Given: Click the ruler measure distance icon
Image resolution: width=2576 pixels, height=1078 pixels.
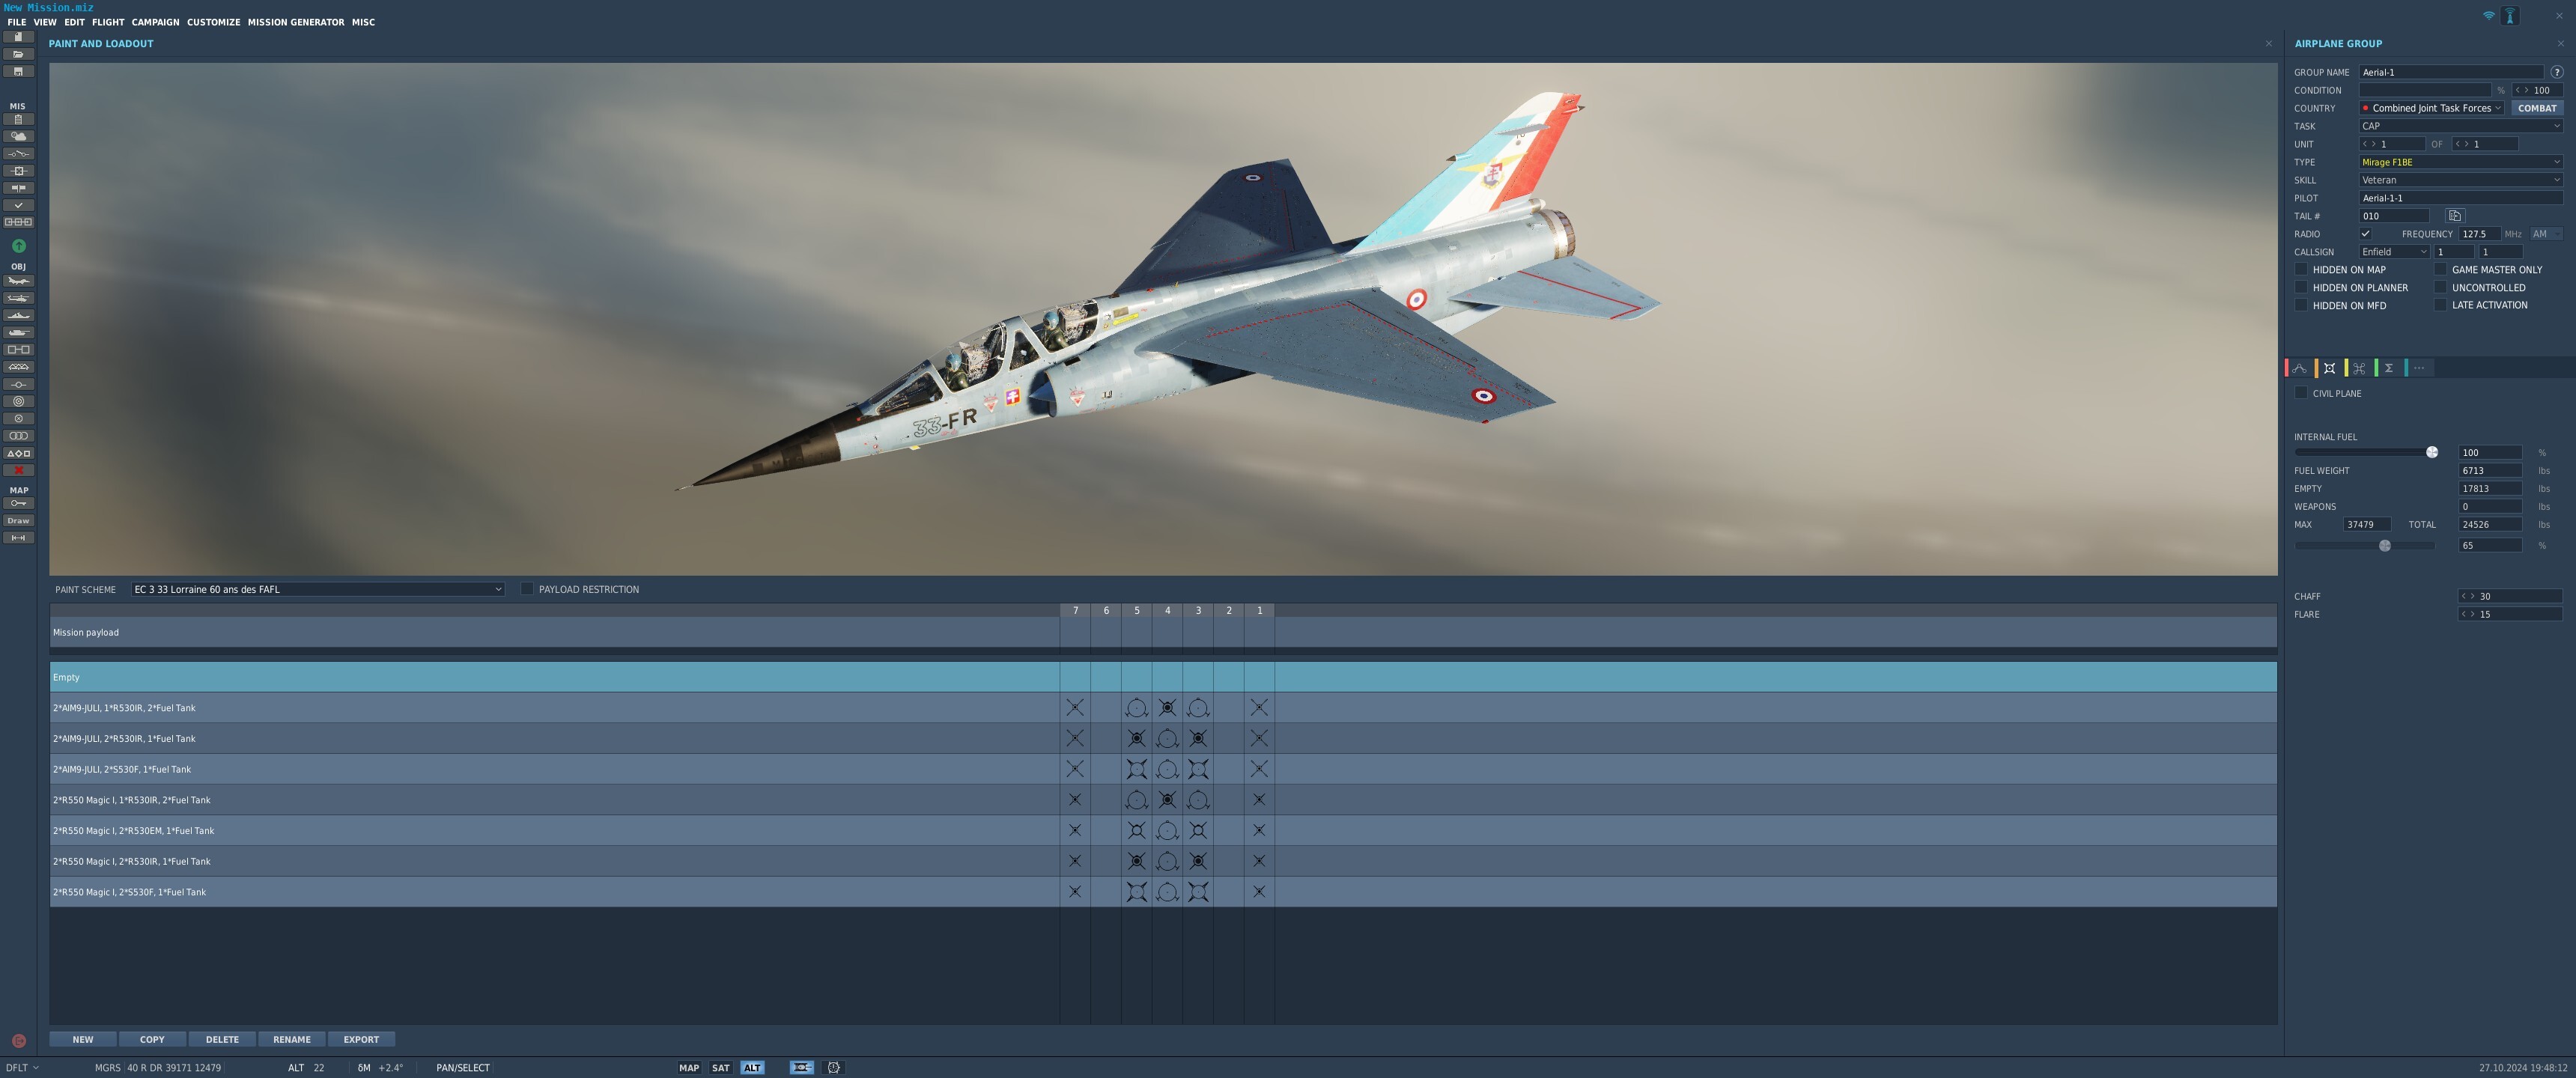Looking at the screenshot, I should pos(18,538).
